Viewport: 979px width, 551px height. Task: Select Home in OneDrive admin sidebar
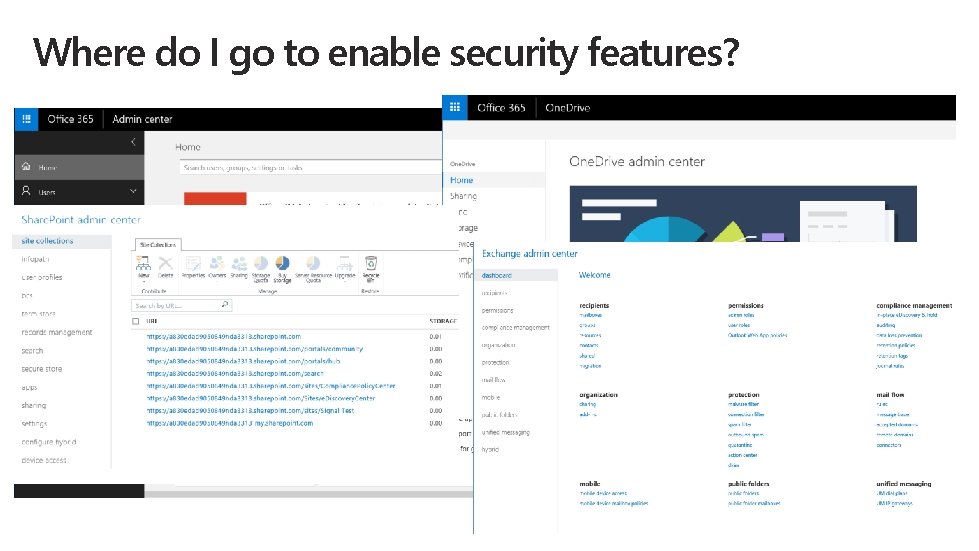(461, 180)
